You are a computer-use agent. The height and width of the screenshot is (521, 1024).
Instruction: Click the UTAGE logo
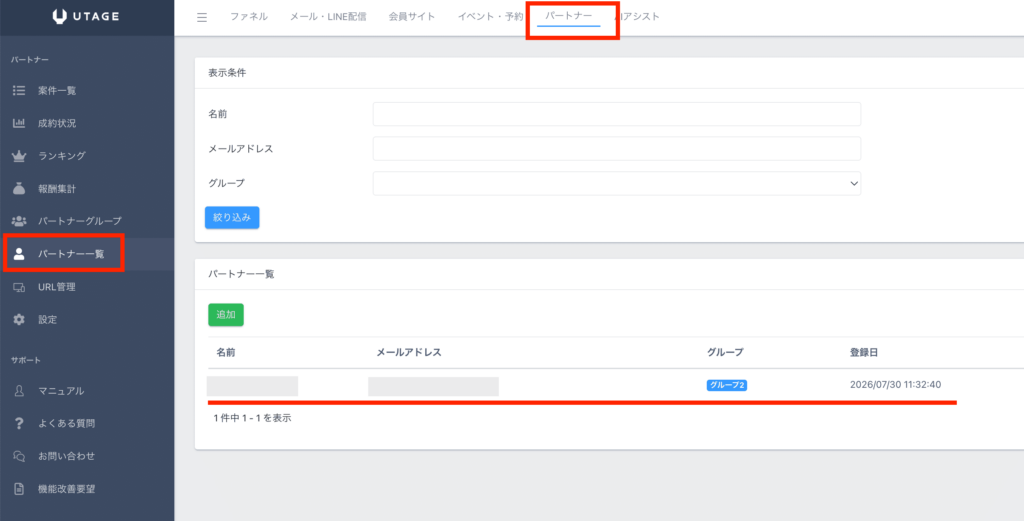[x=86, y=16]
